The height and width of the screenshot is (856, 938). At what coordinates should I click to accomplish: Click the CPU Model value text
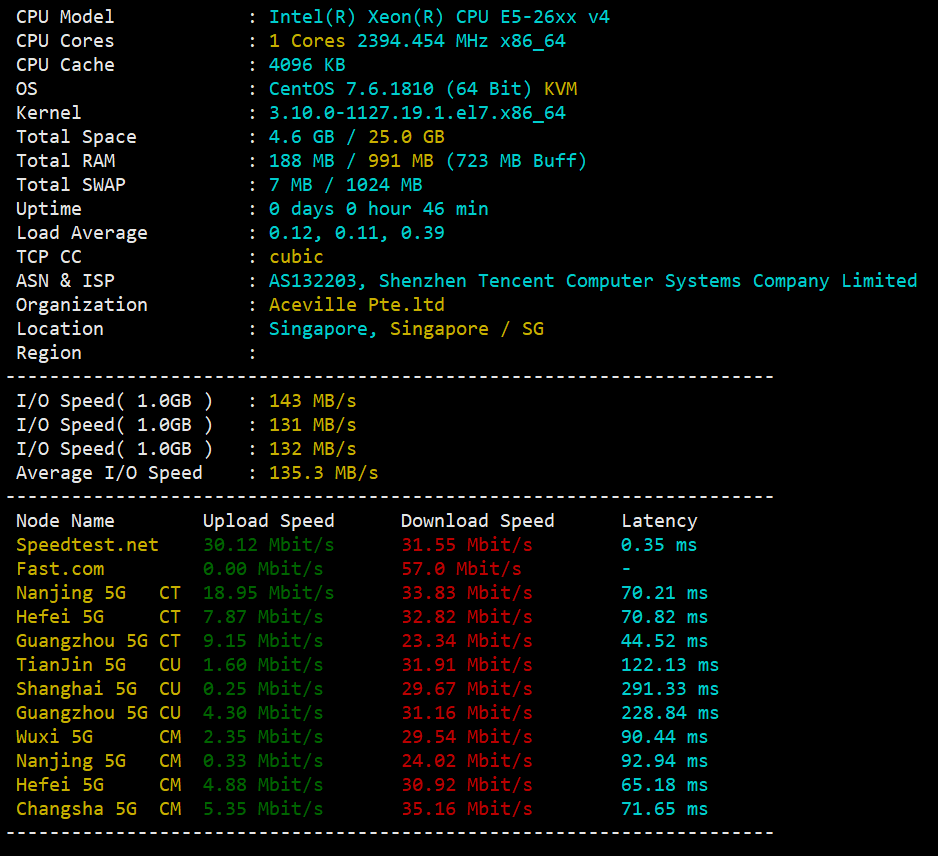[439, 17]
